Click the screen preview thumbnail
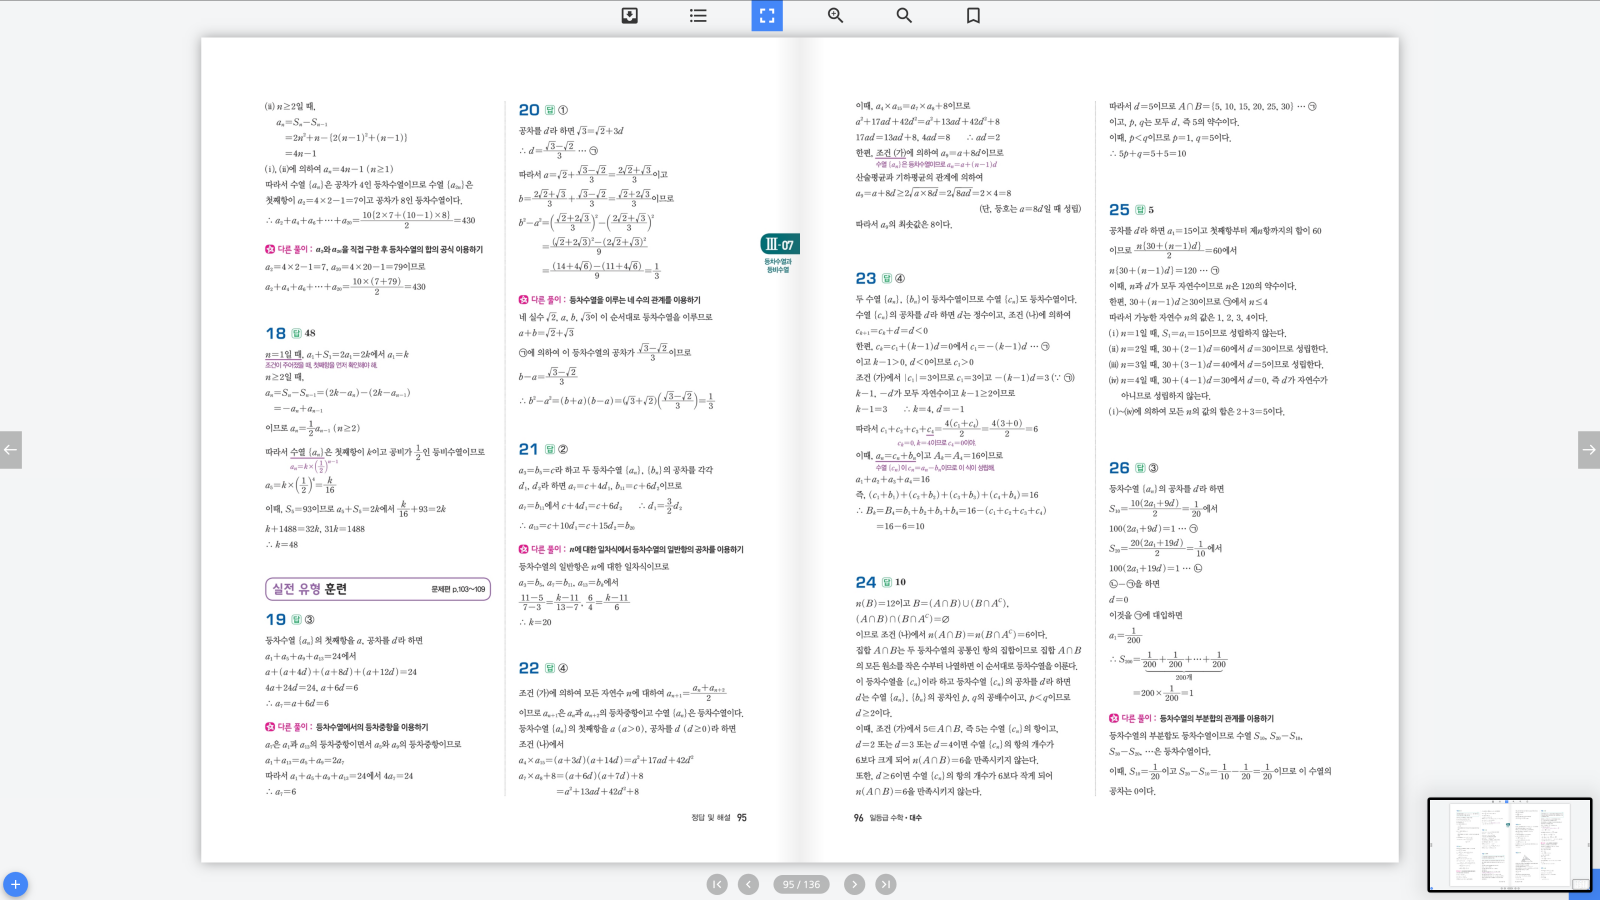The height and width of the screenshot is (900, 1600). click(x=1509, y=844)
